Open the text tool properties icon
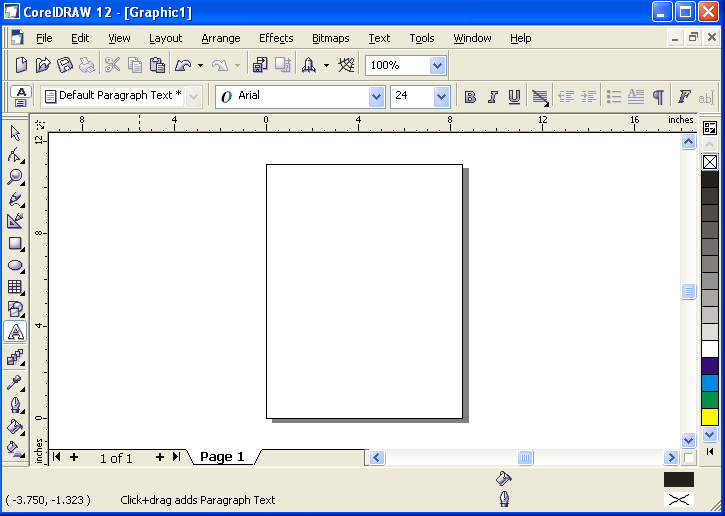 tap(21, 97)
